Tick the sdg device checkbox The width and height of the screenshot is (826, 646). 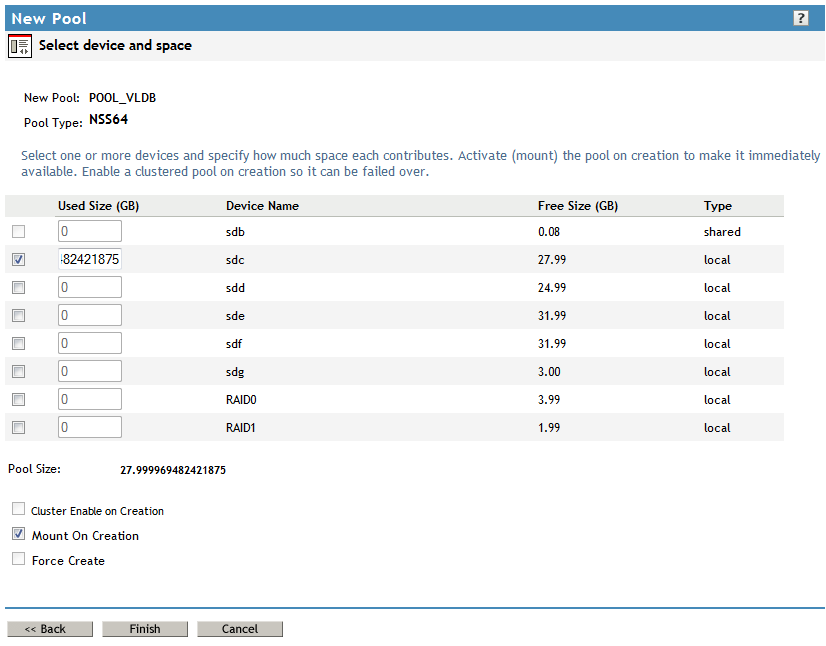tap(18, 371)
